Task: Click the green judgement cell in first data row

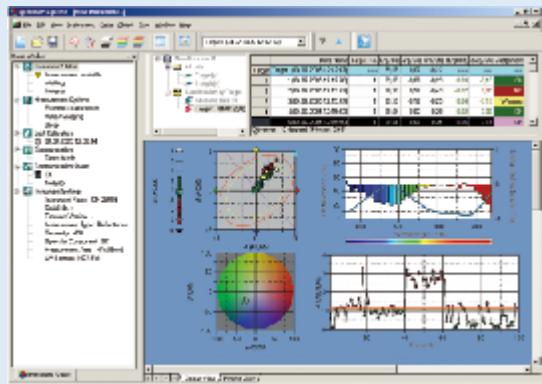Action: tap(508, 80)
